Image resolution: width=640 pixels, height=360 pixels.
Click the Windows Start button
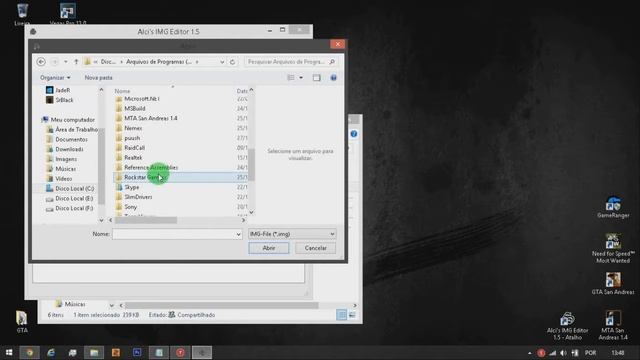9,352
